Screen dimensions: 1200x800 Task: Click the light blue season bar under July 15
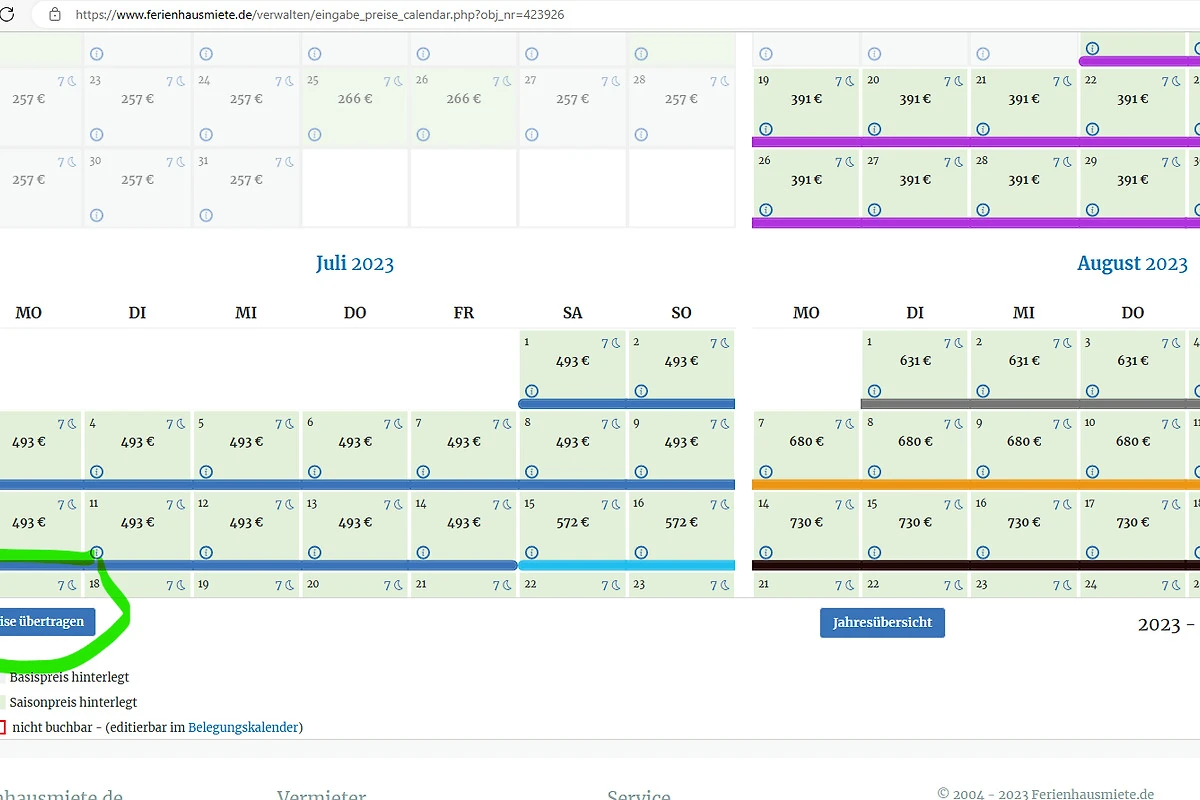tap(572, 565)
